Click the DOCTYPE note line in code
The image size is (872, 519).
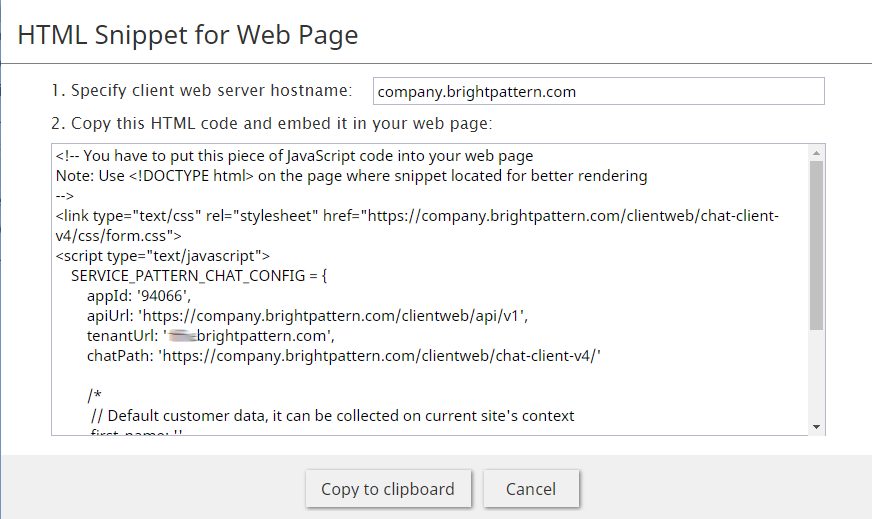click(x=350, y=176)
